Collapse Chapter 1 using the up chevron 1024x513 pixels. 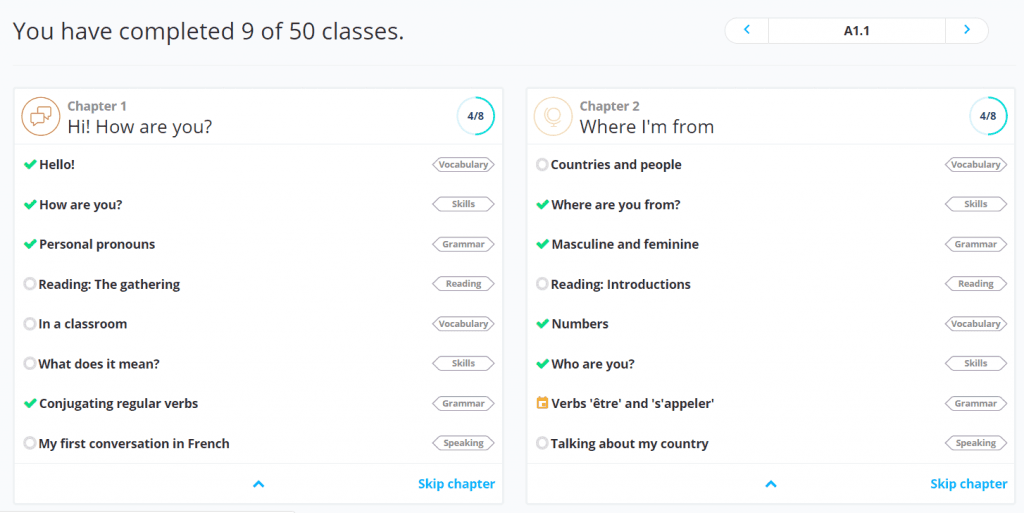point(259,484)
